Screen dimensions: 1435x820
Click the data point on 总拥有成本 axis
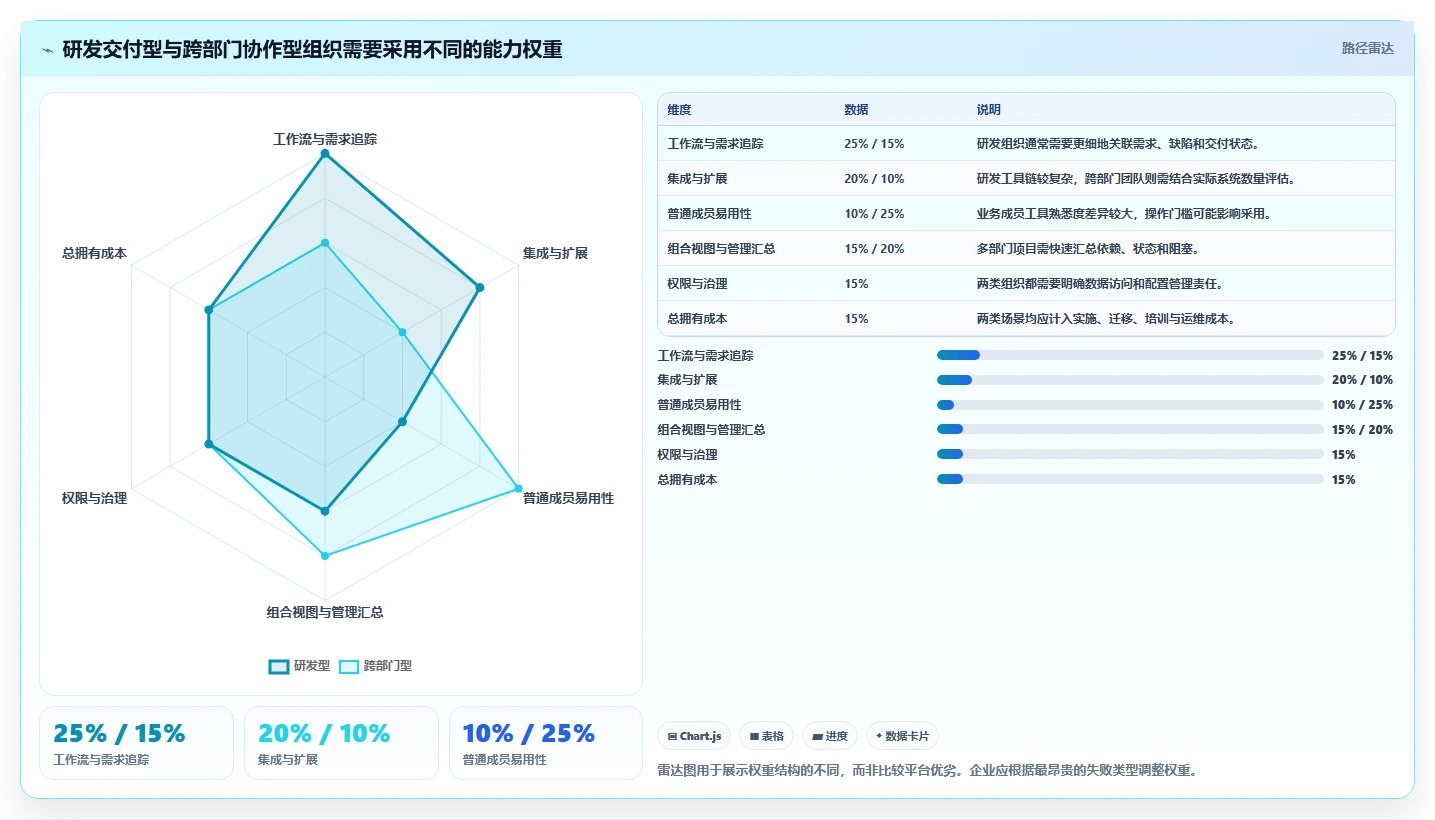pyautogui.click(x=208, y=310)
